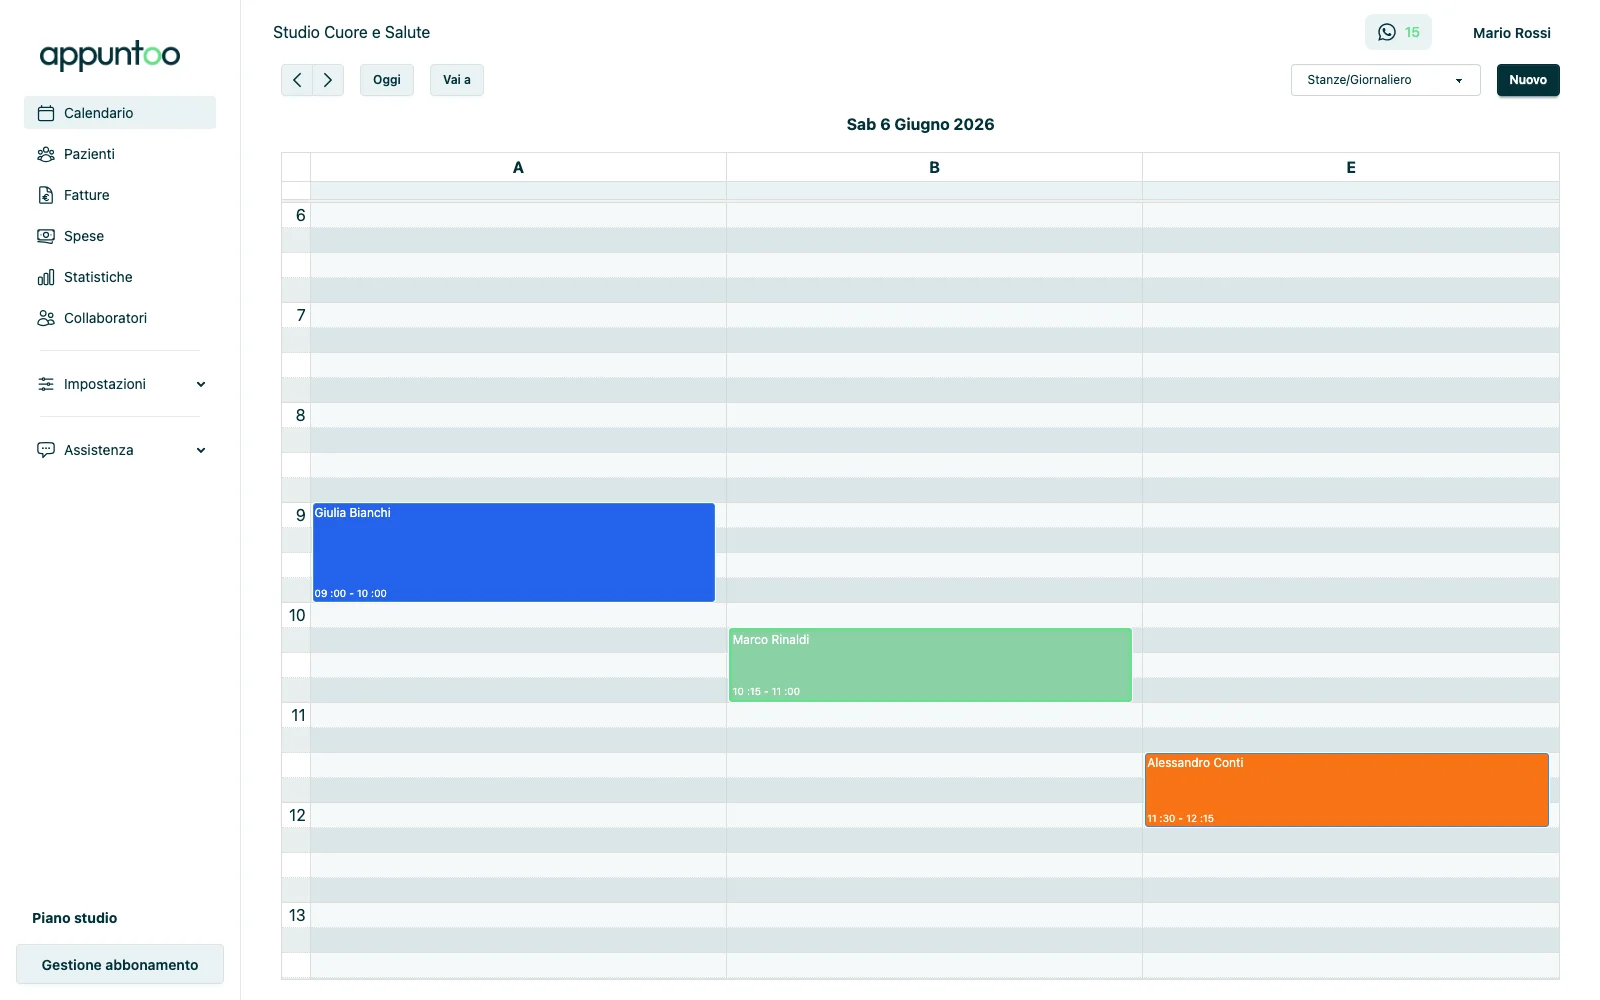Click room B column header
This screenshot has width=1600, height=1000.
point(934,167)
